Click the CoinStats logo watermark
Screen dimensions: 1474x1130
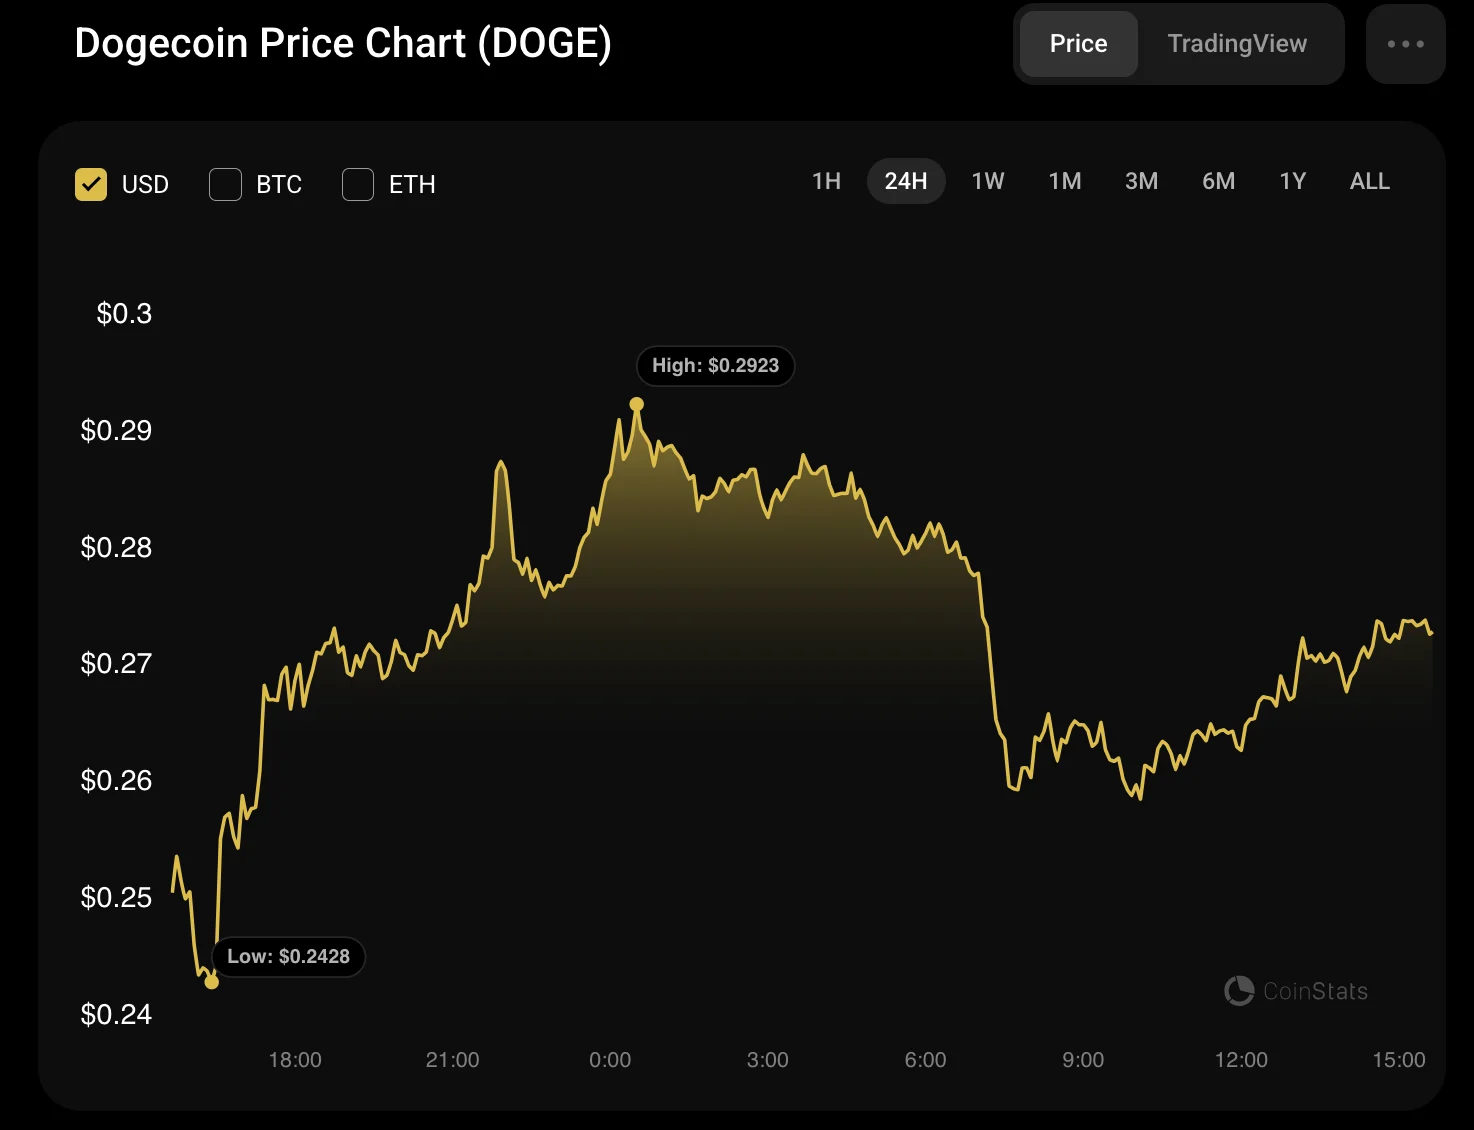point(1296,991)
